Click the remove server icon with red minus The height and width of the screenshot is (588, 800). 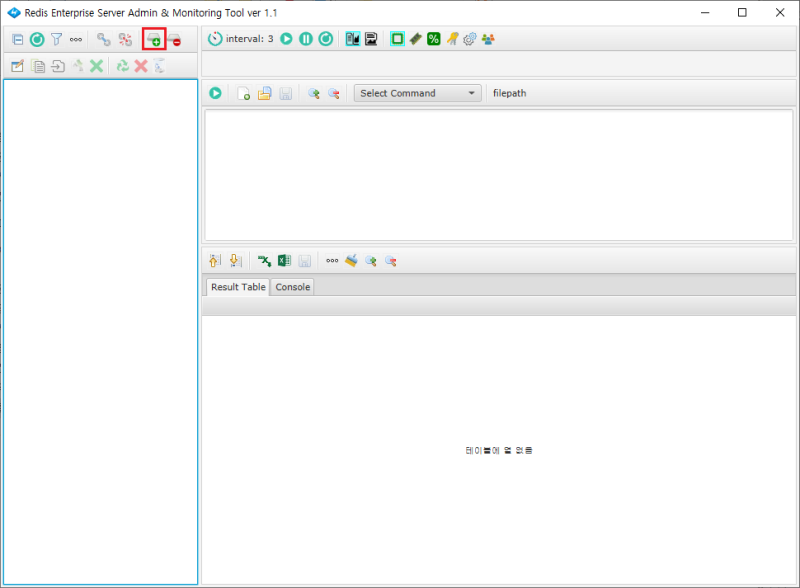click(x=175, y=39)
